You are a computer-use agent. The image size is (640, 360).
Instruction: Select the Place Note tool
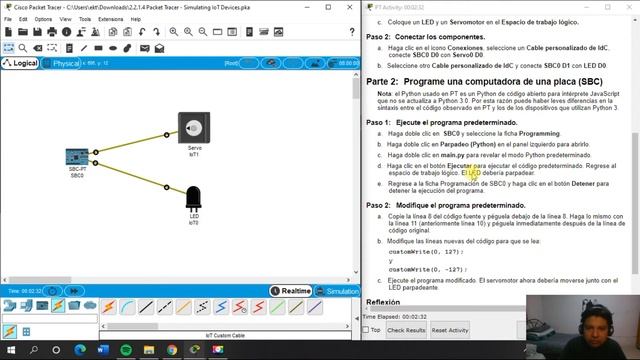pos(69,48)
